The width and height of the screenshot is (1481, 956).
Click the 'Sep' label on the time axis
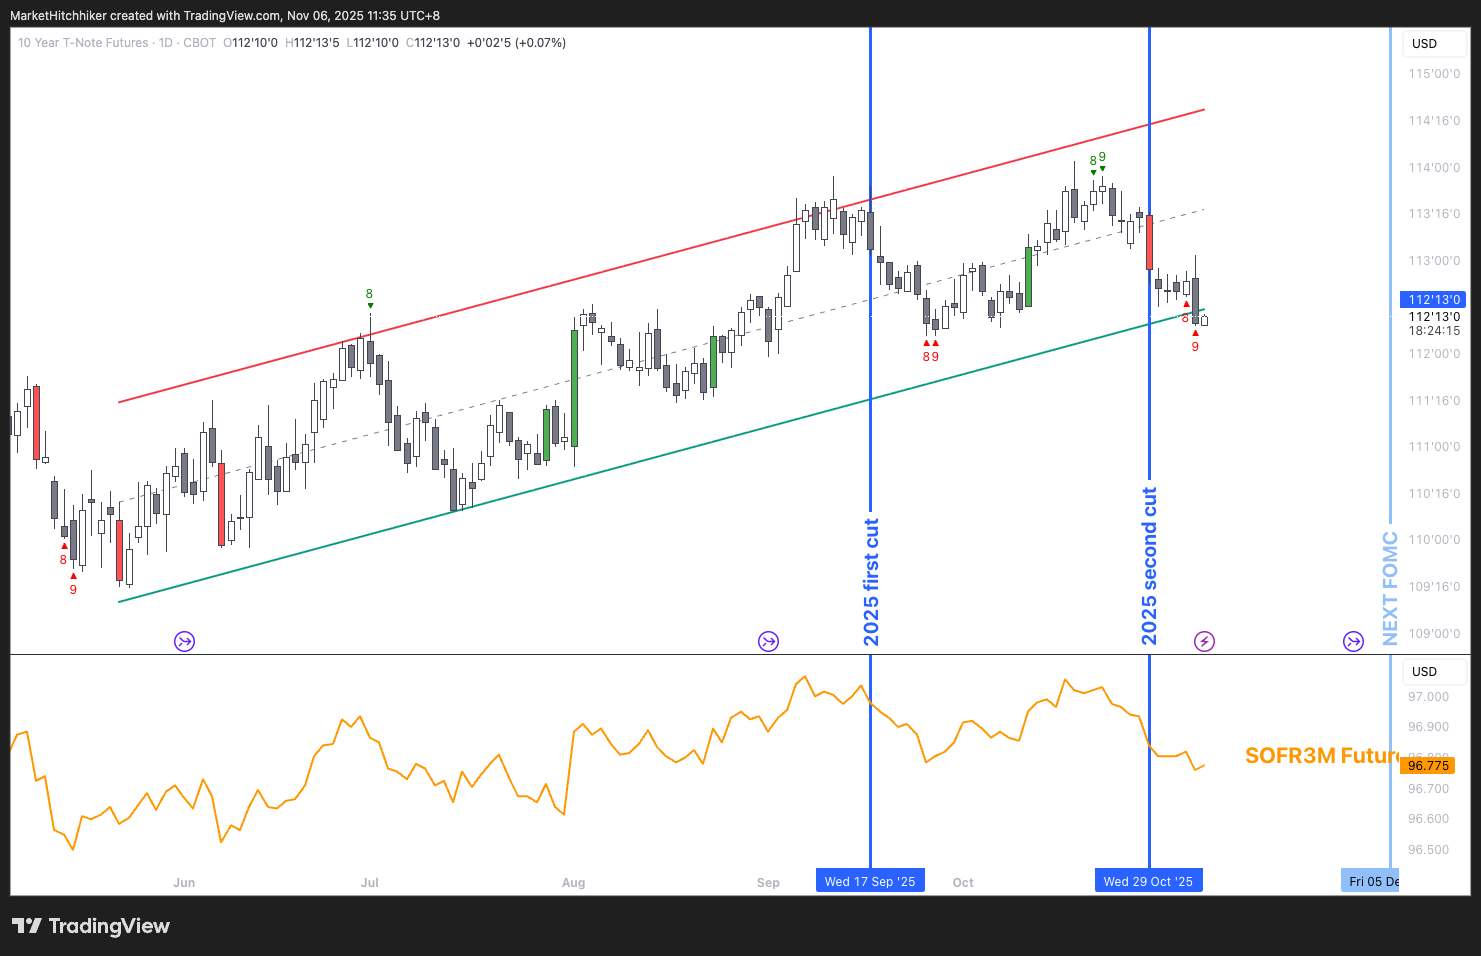pos(768,882)
